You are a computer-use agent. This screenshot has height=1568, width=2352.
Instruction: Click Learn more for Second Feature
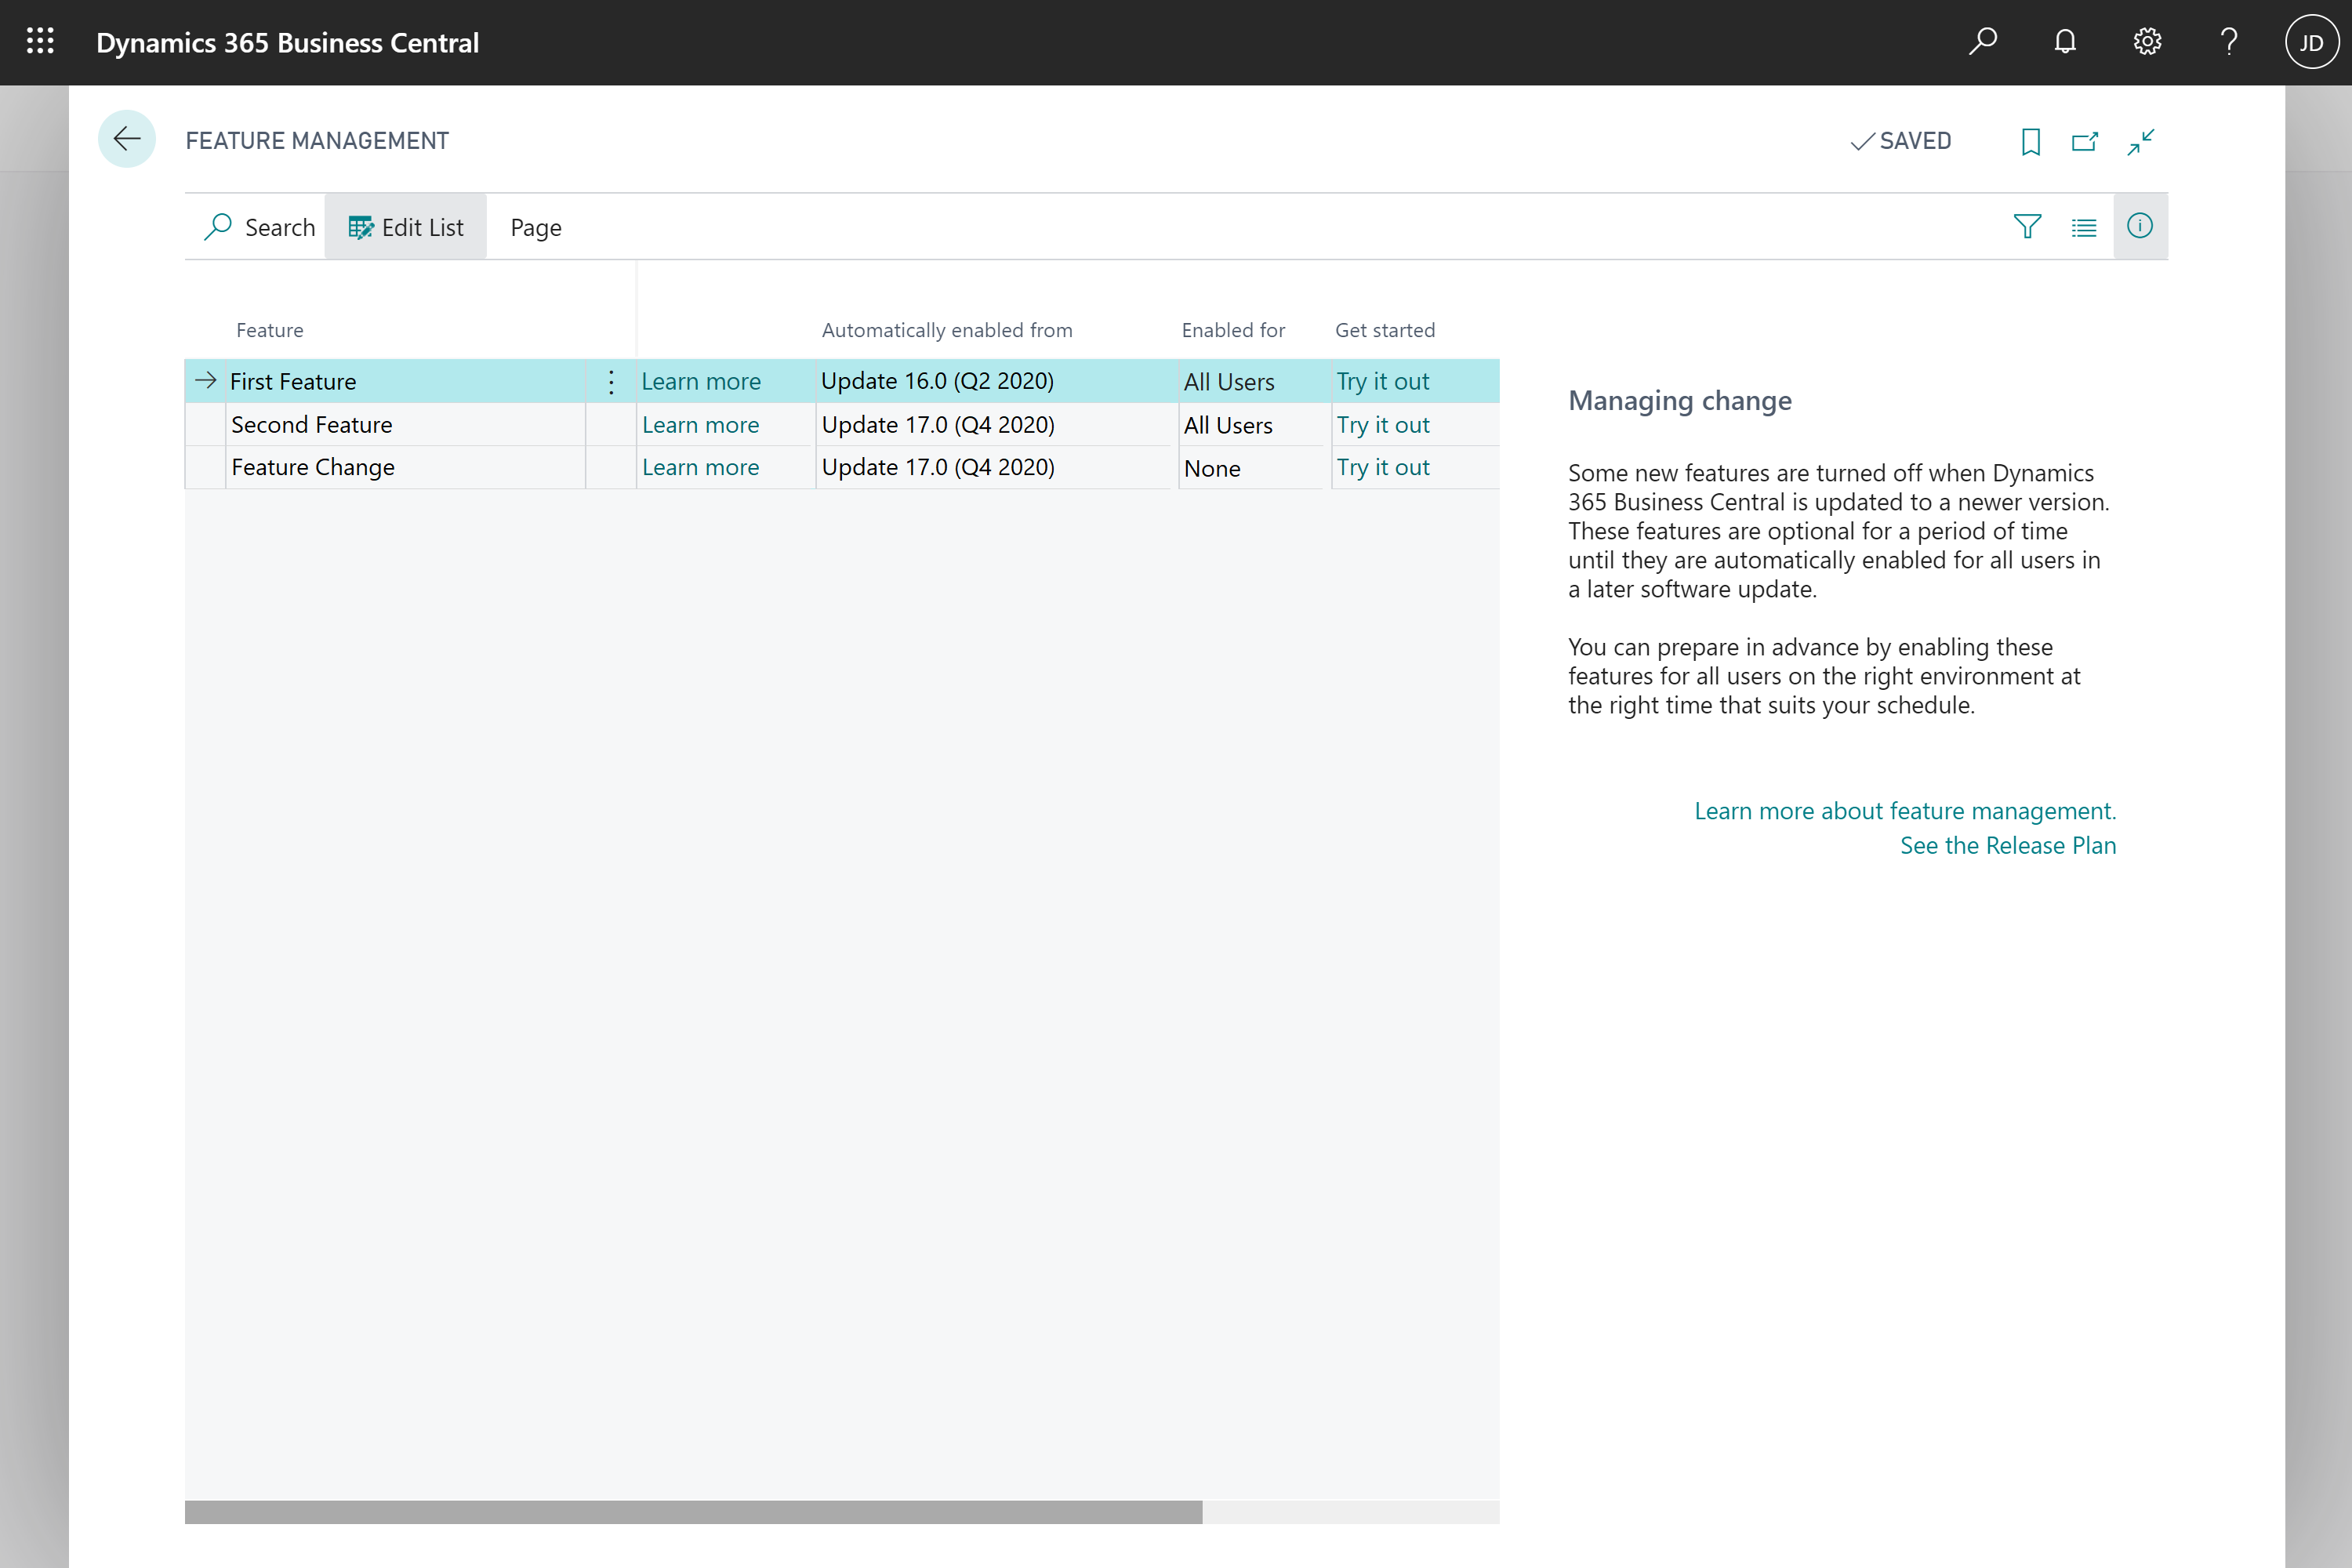702,423
